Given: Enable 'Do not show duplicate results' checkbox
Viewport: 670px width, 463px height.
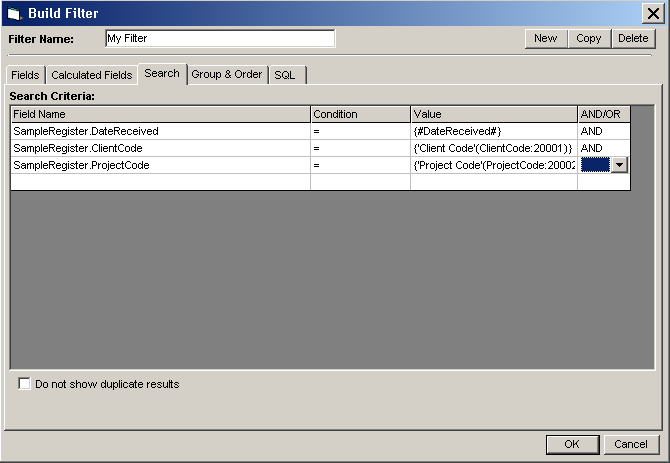Looking at the screenshot, I should 25,384.
